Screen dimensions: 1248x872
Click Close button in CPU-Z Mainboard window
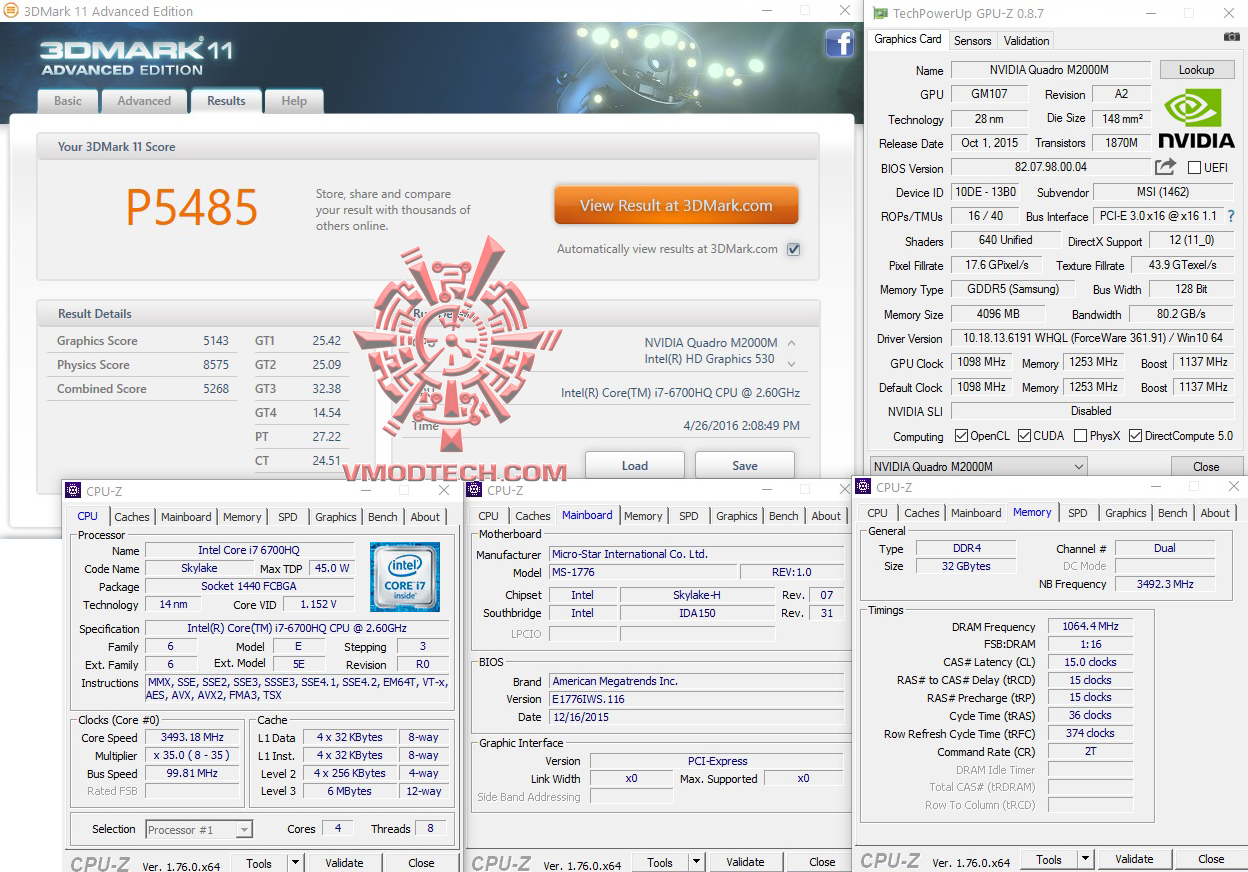click(x=822, y=863)
